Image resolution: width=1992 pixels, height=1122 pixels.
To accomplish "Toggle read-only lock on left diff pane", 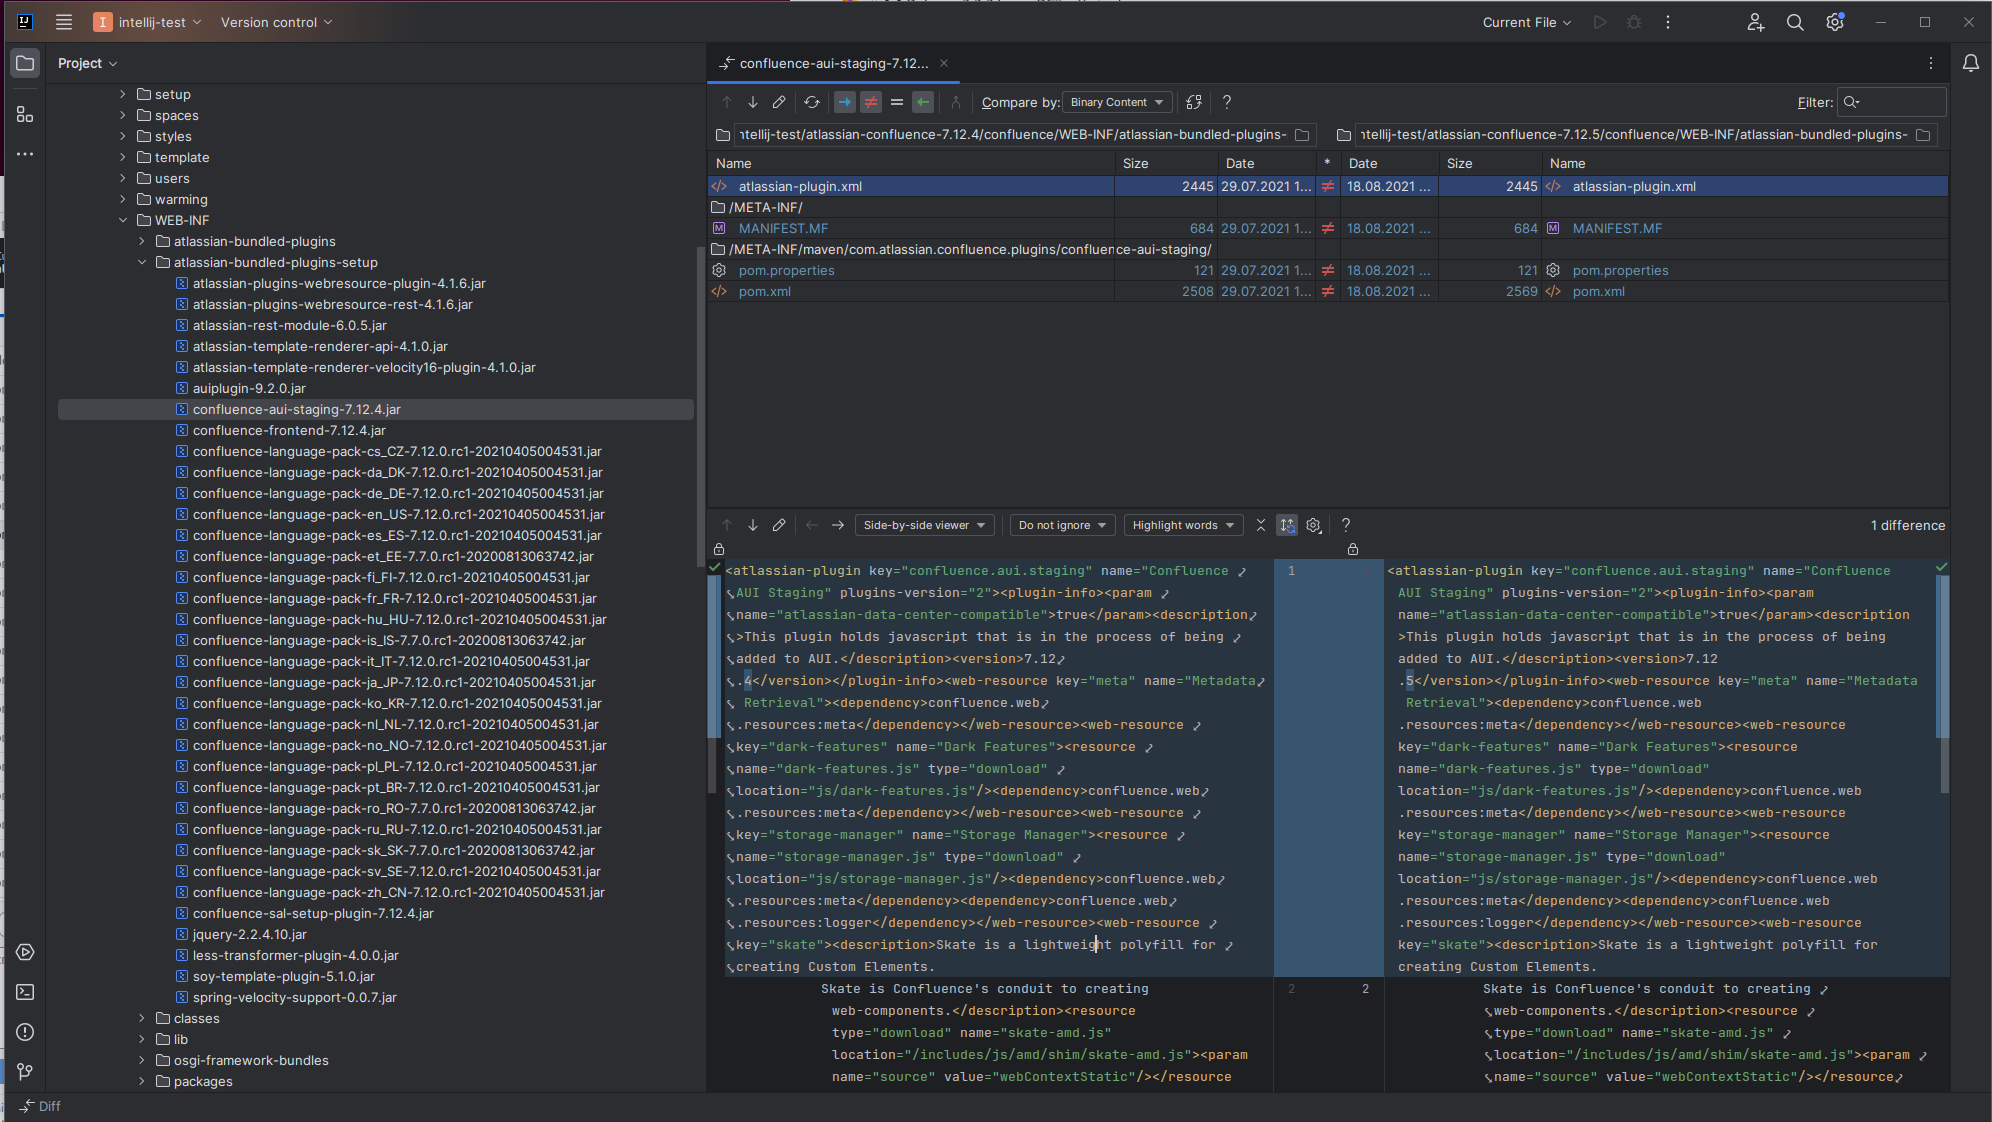I will pyautogui.click(x=719, y=549).
